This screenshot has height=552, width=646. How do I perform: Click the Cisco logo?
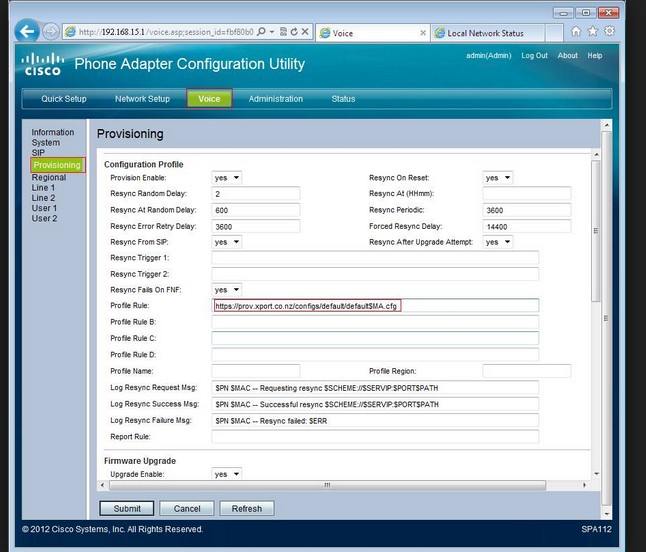point(43,64)
